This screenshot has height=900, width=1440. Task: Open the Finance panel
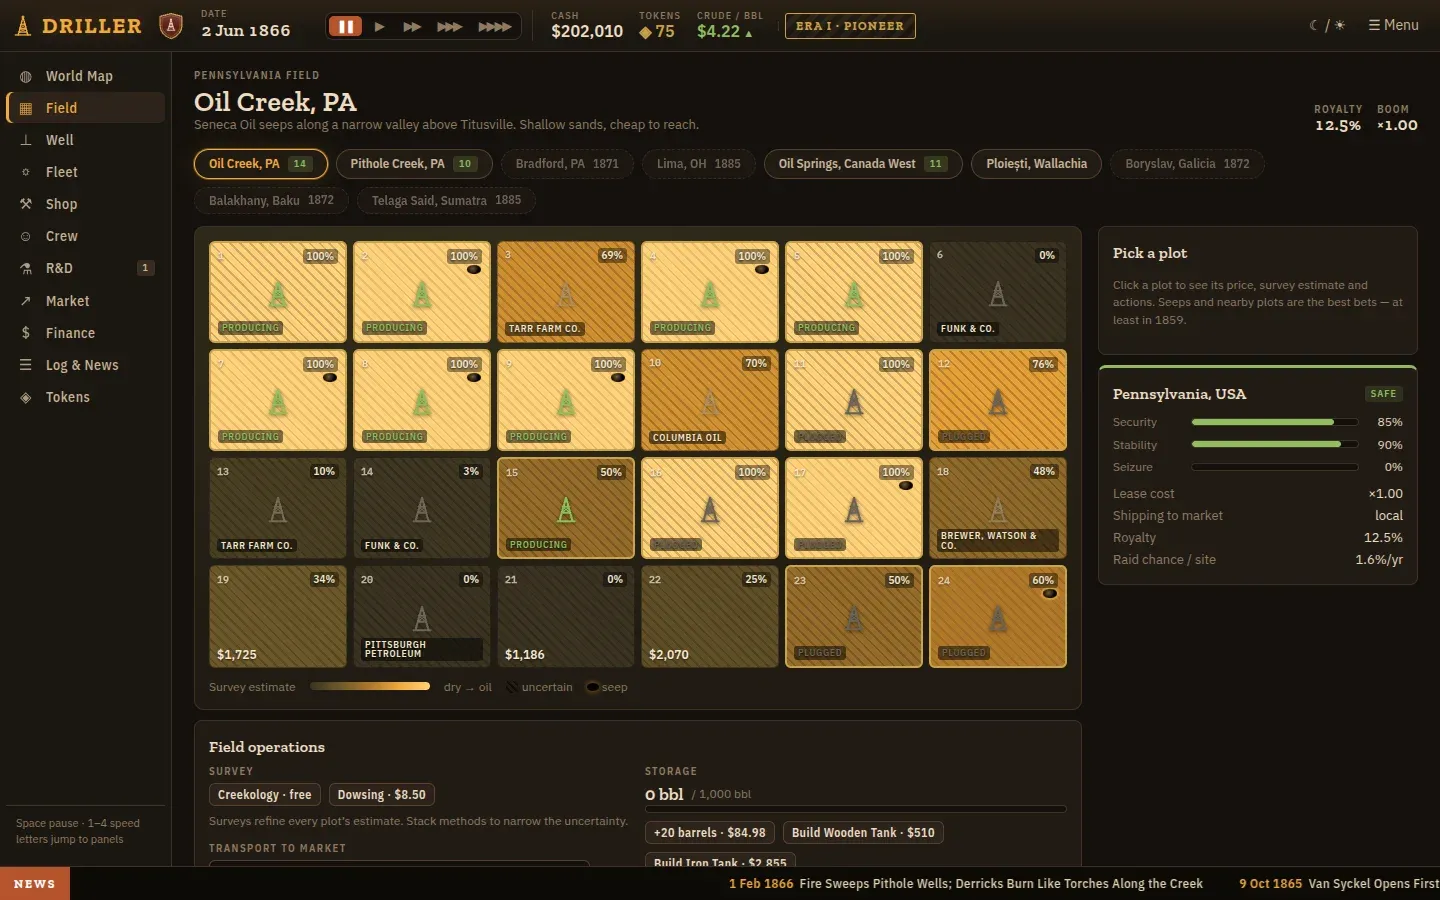[85, 333]
